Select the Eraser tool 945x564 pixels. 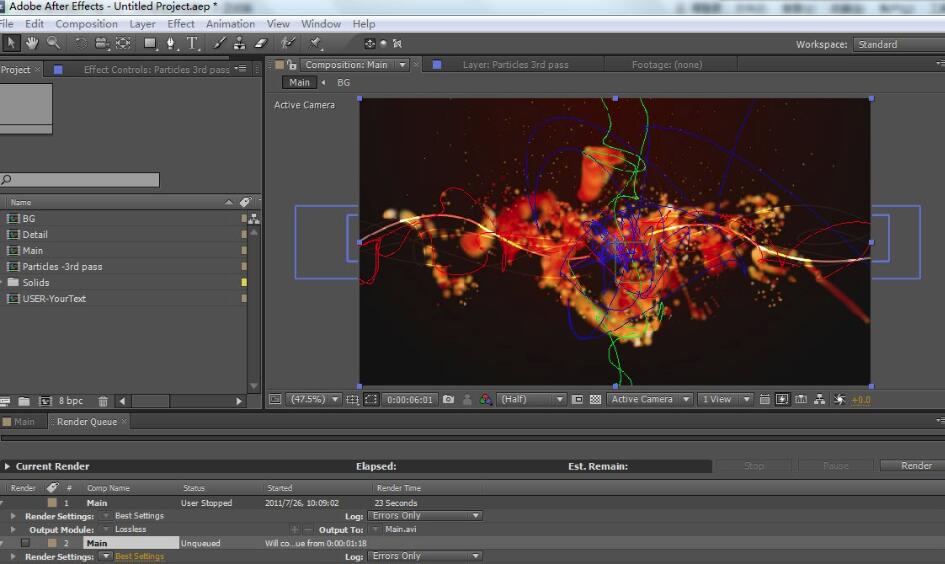261,43
